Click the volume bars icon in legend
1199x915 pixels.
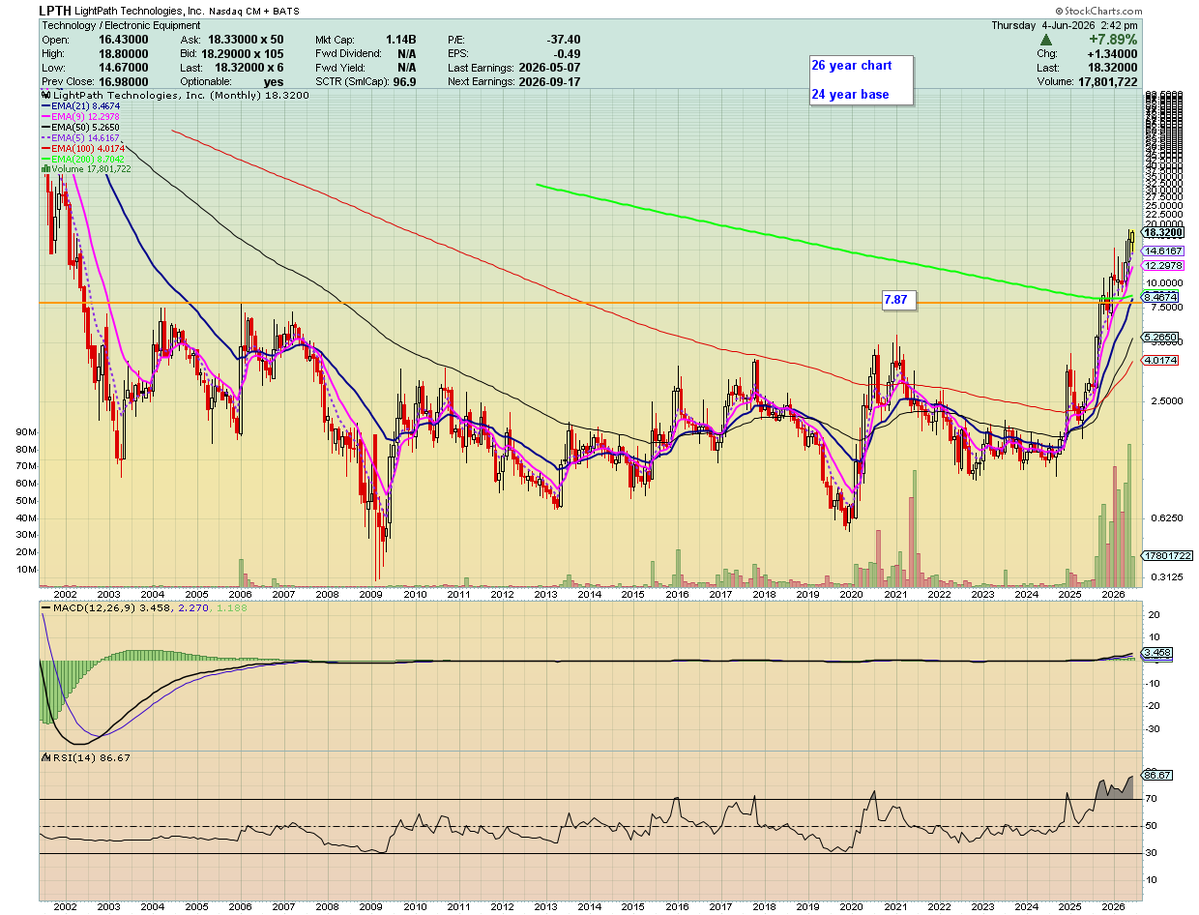[46, 169]
